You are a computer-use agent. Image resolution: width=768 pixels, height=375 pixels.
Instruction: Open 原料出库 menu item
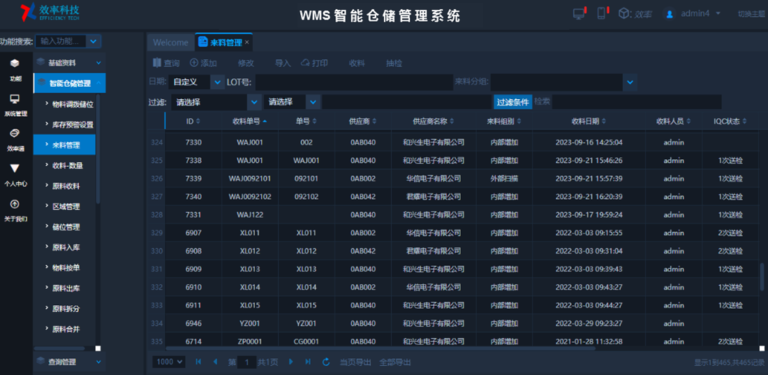66,288
